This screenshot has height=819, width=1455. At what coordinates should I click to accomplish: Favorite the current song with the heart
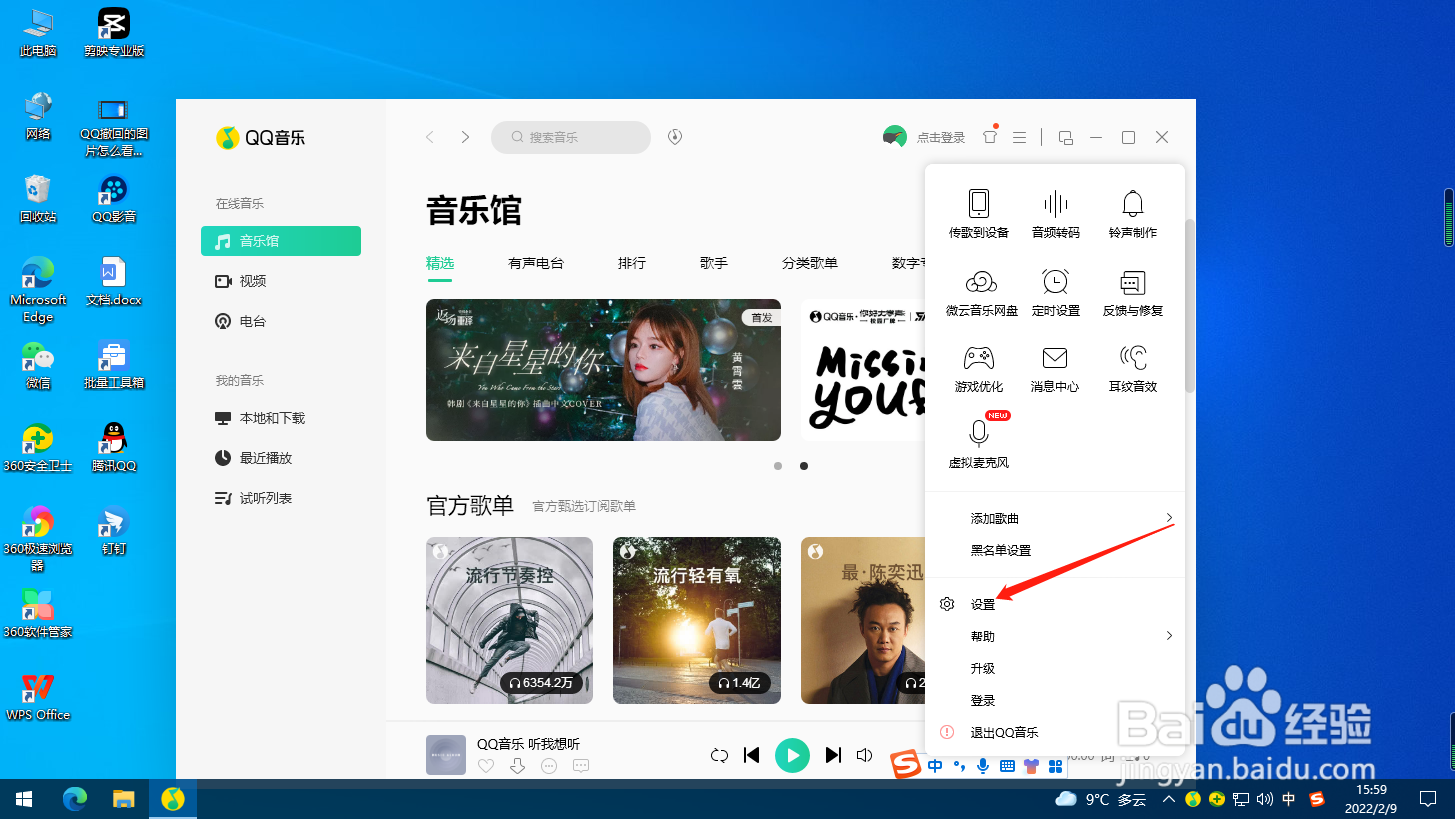click(x=486, y=765)
